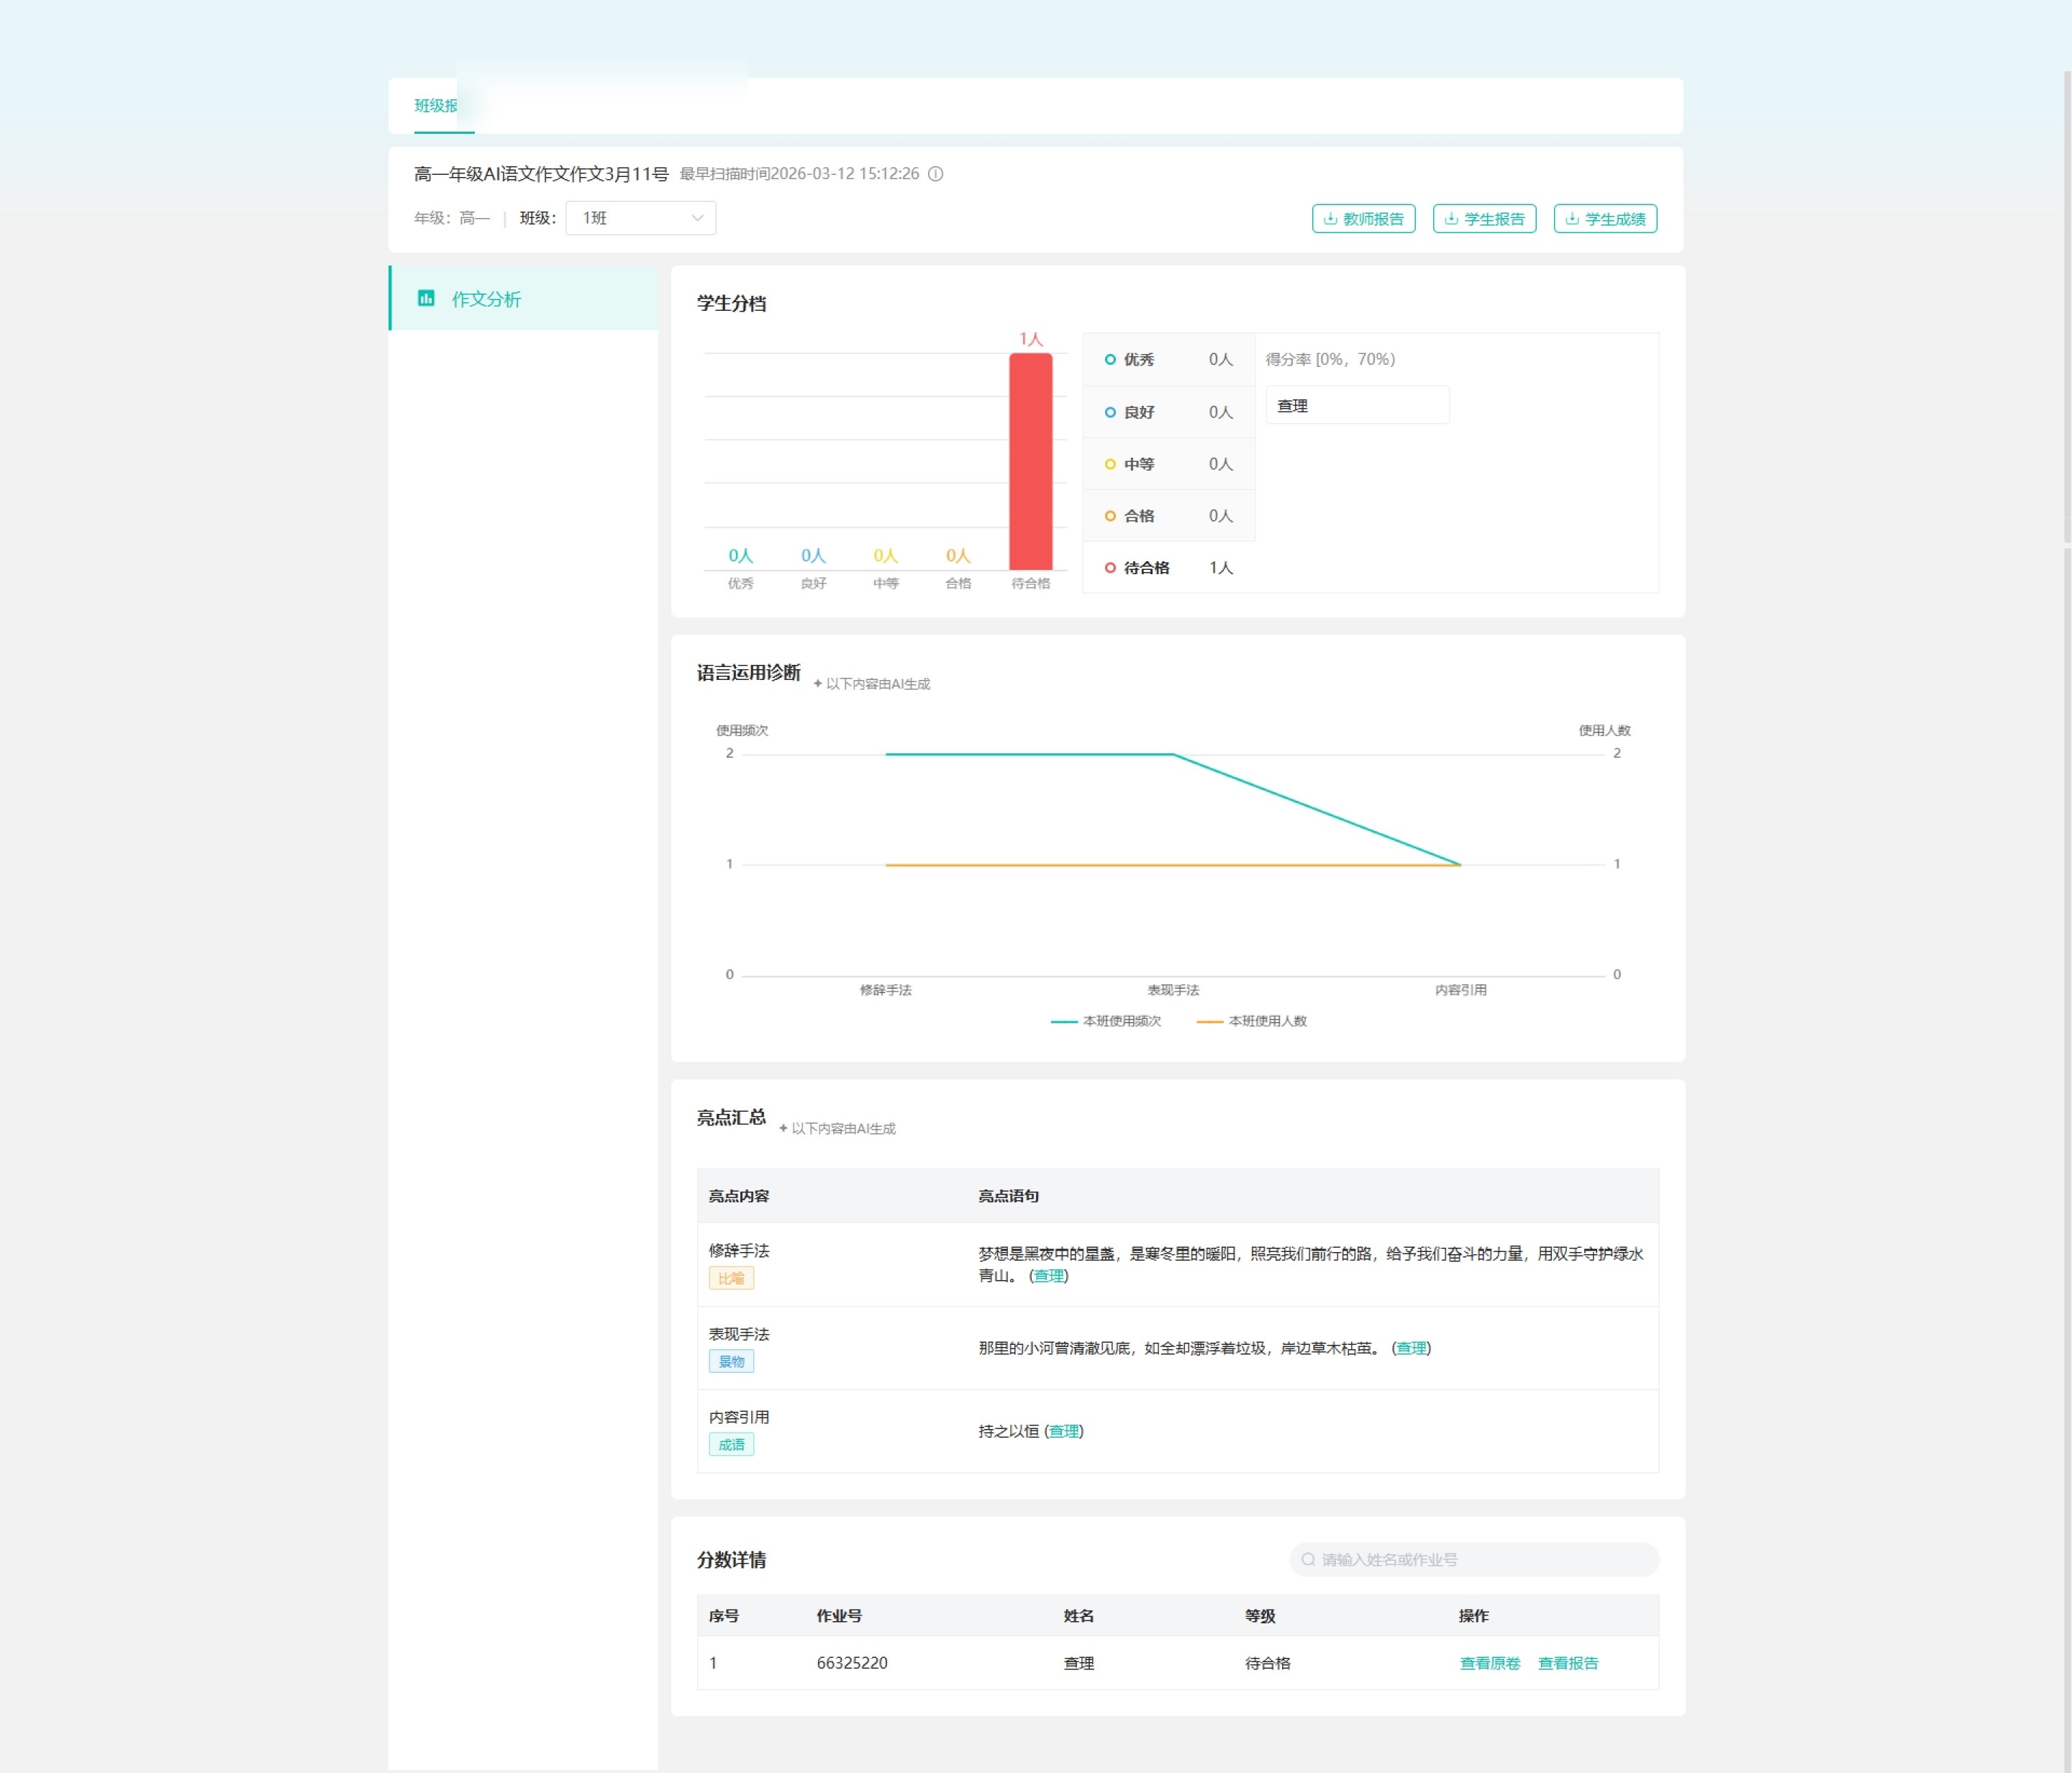The image size is (2072, 1773).
Task: Open 查理 link after 小河 sentence
Action: (1411, 1348)
